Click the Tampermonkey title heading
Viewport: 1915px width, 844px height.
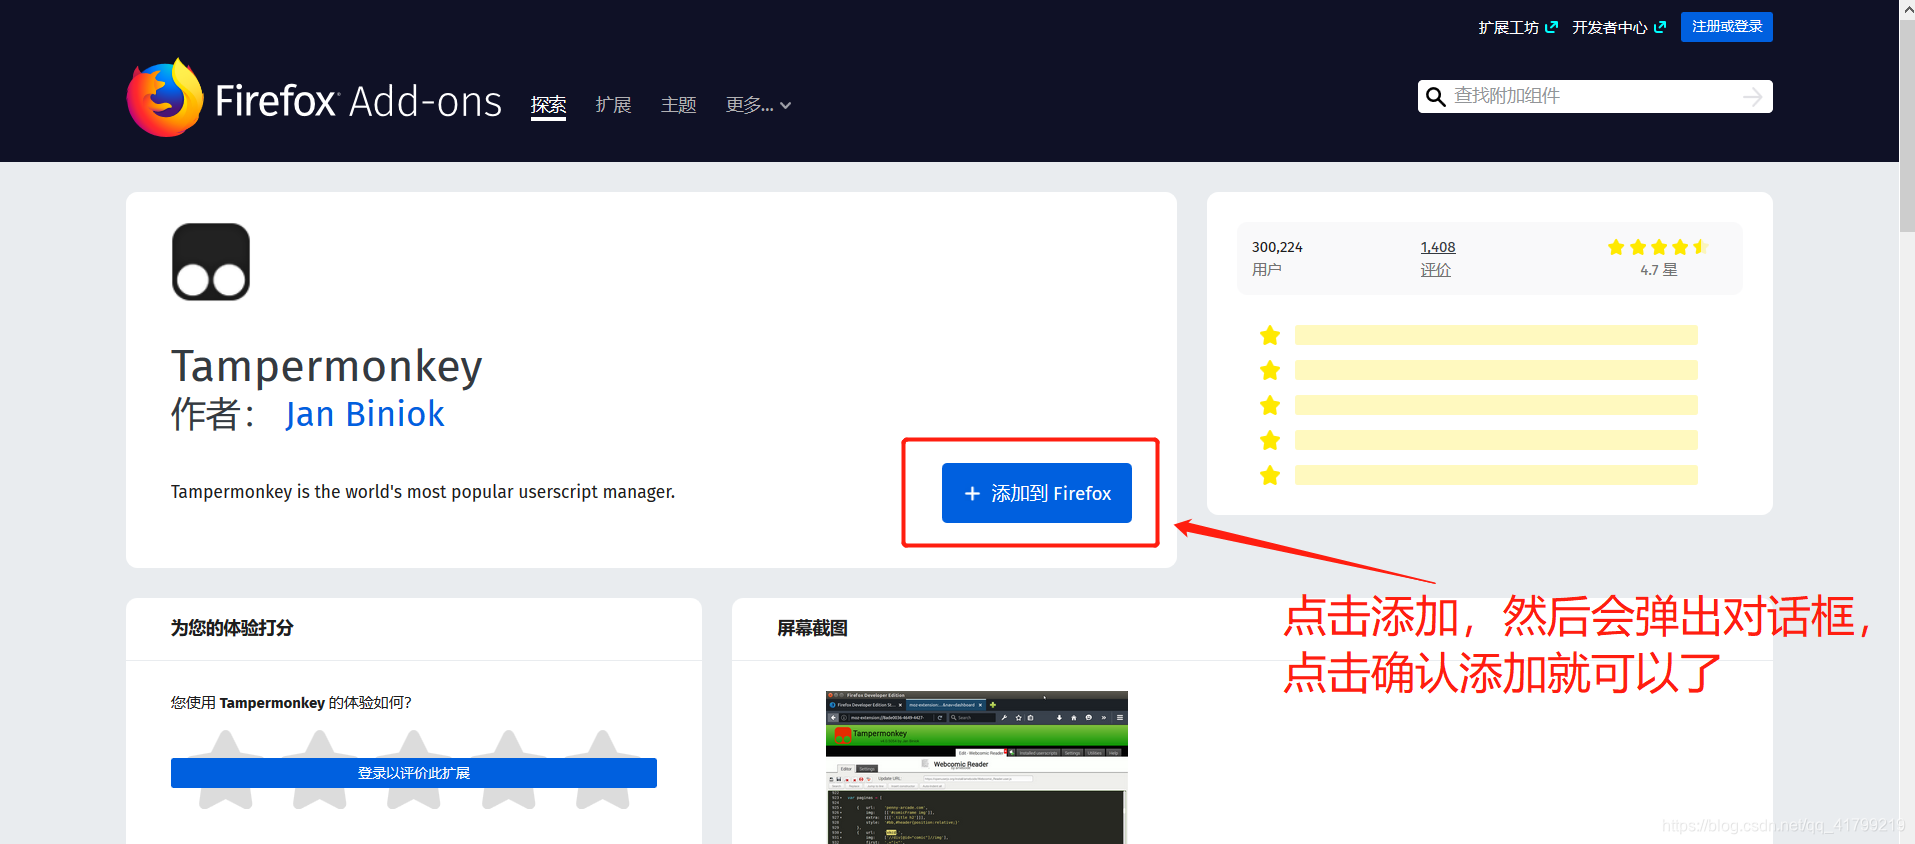[x=327, y=367]
